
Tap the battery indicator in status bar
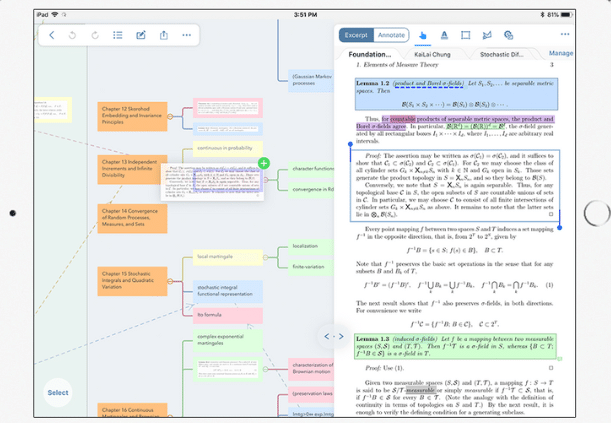[566, 15]
